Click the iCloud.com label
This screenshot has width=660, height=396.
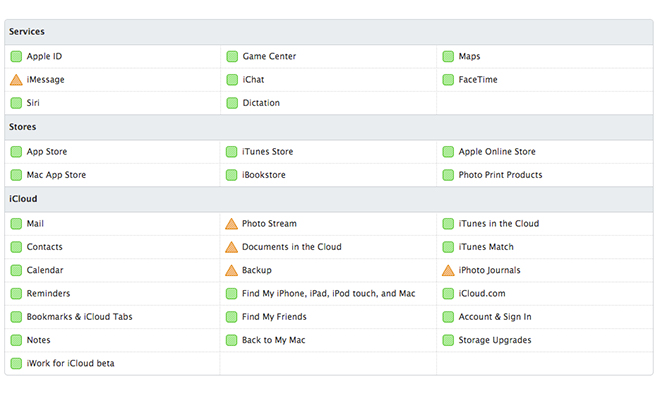(x=482, y=293)
